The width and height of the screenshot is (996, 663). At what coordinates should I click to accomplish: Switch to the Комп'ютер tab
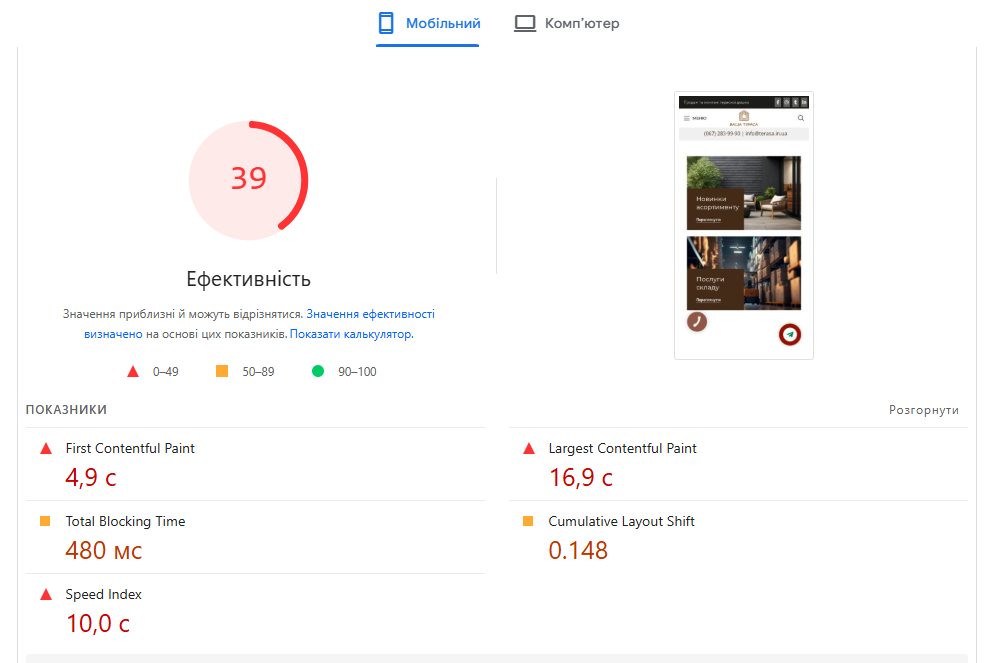tap(567, 23)
